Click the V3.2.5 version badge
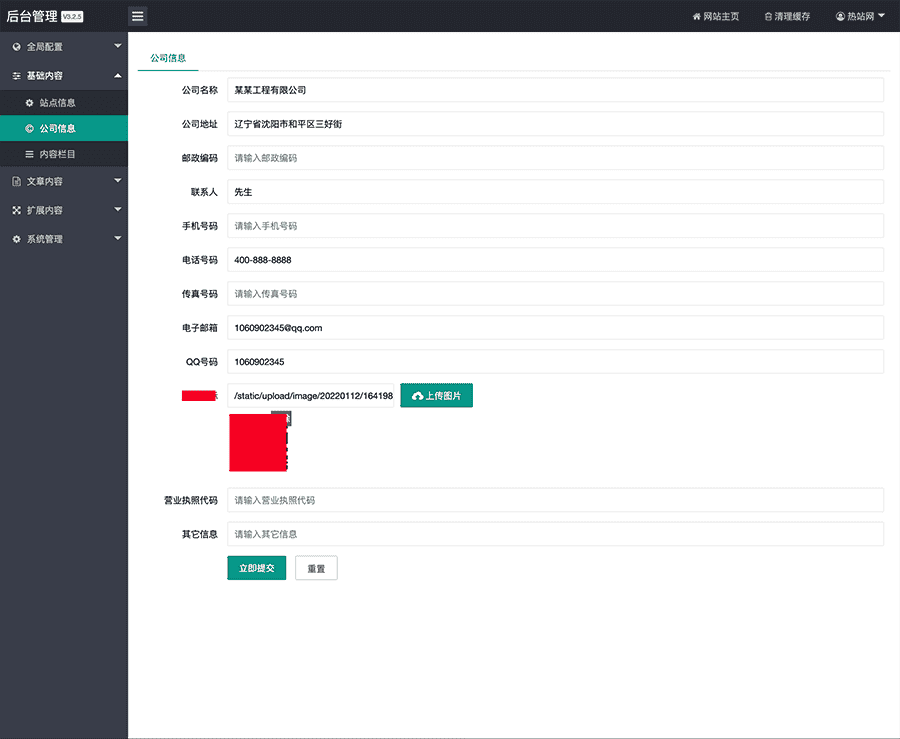 pyautogui.click(x=72, y=17)
